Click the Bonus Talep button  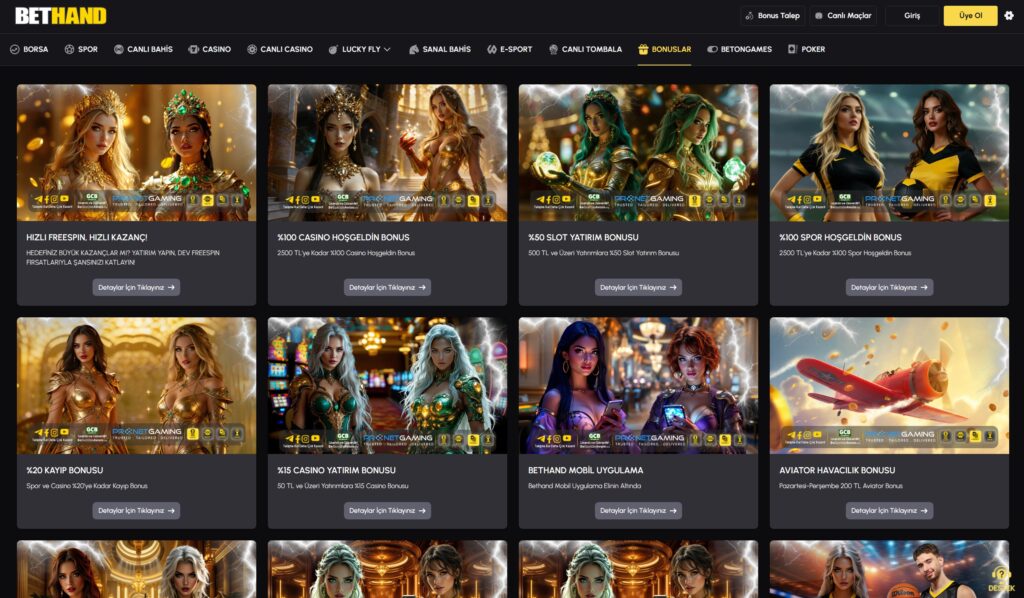pos(773,16)
